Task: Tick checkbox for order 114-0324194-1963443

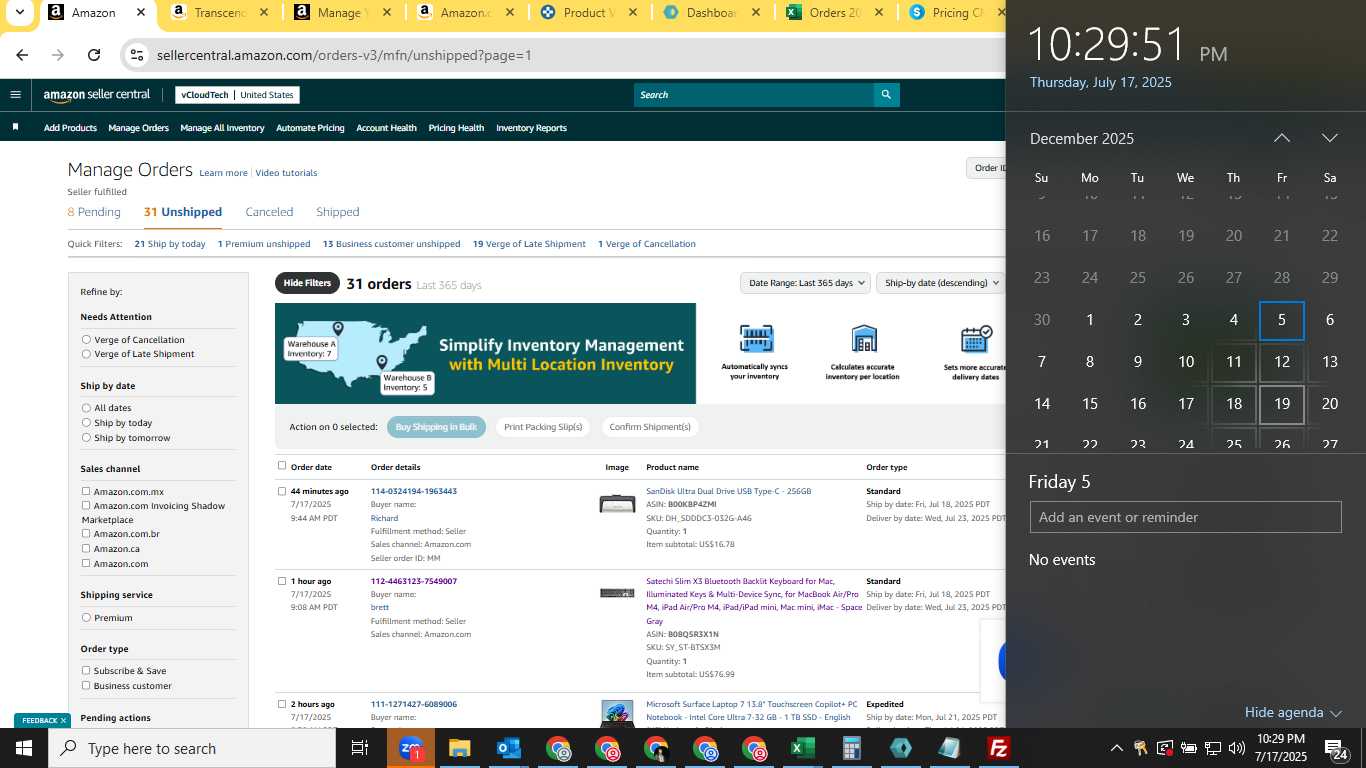Action: [x=282, y=491]
